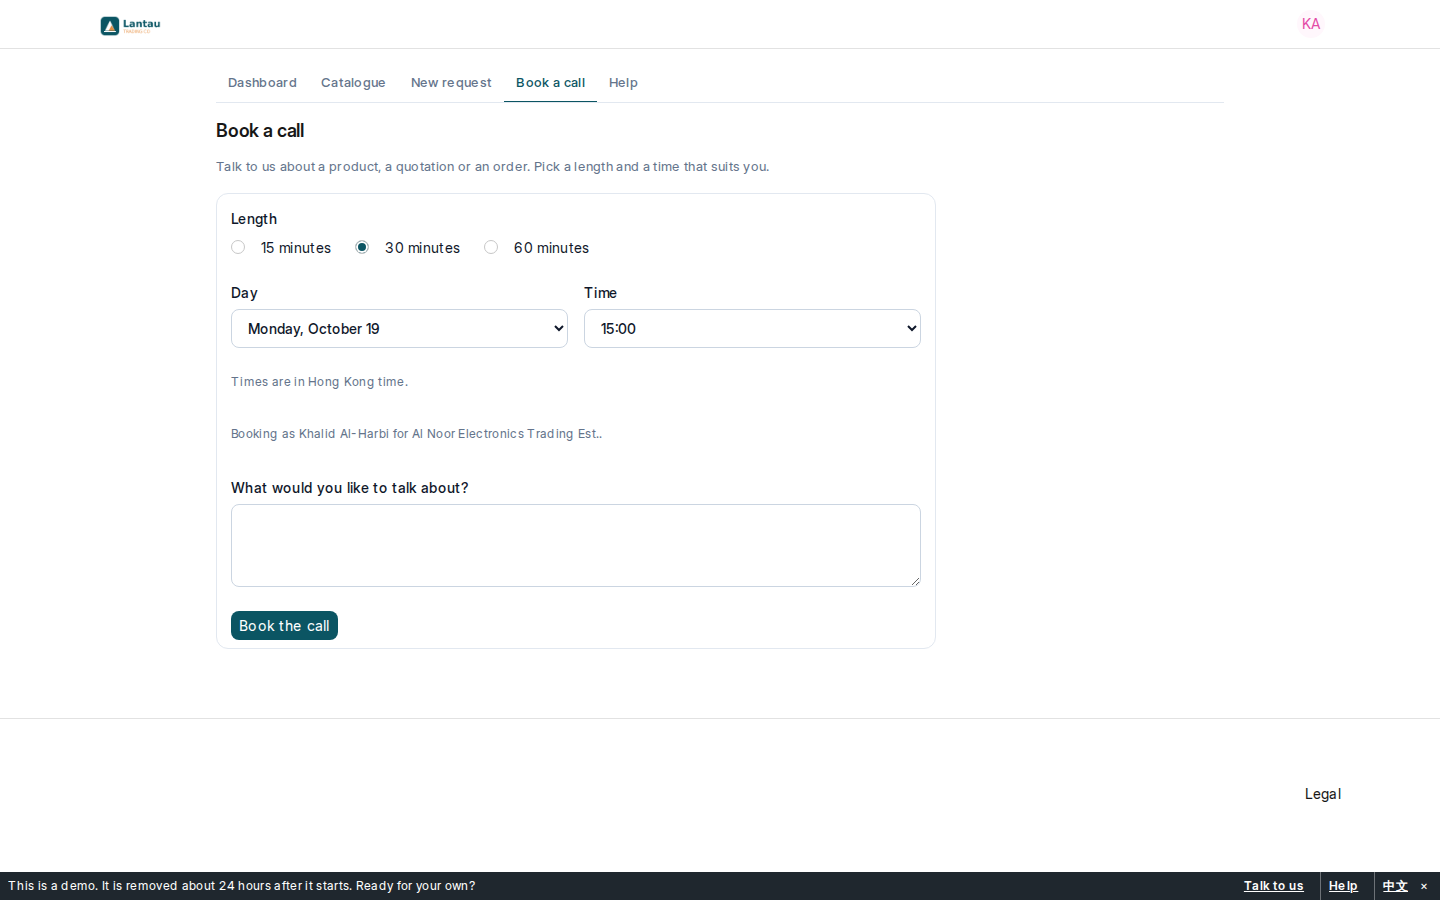The height and width of the screenshot is (900, 1440).
Task: Dismiss the demo banner with × icon
Action: pos(1424,886)
